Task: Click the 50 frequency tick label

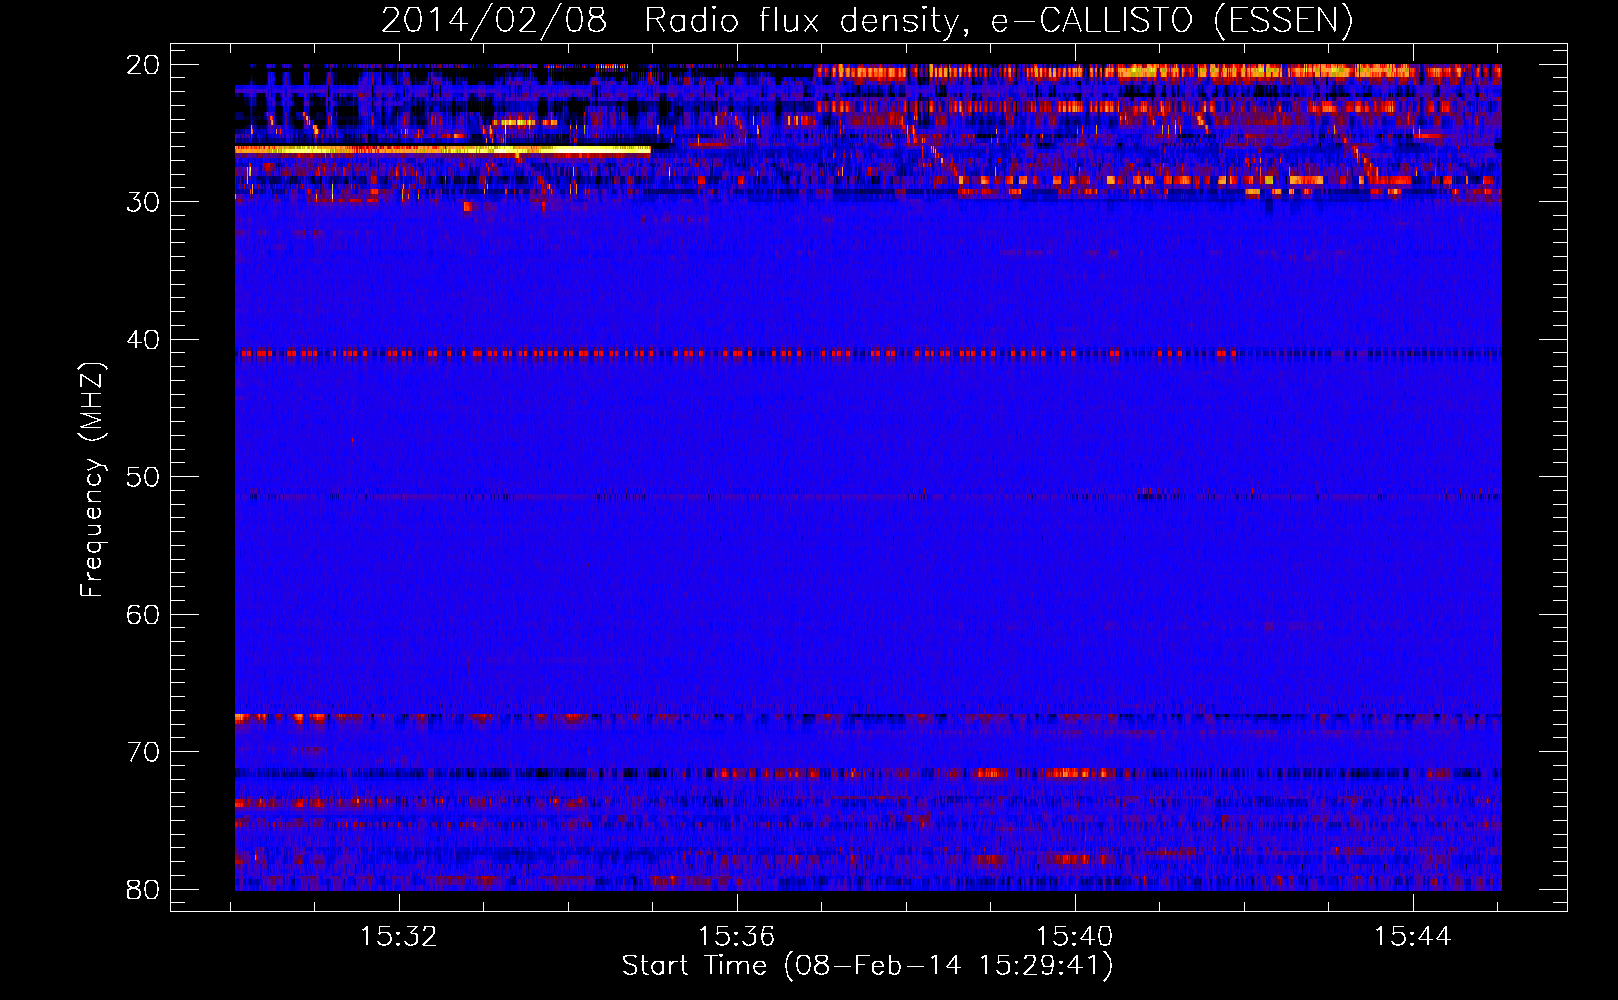Action: (x=144, y=477)
